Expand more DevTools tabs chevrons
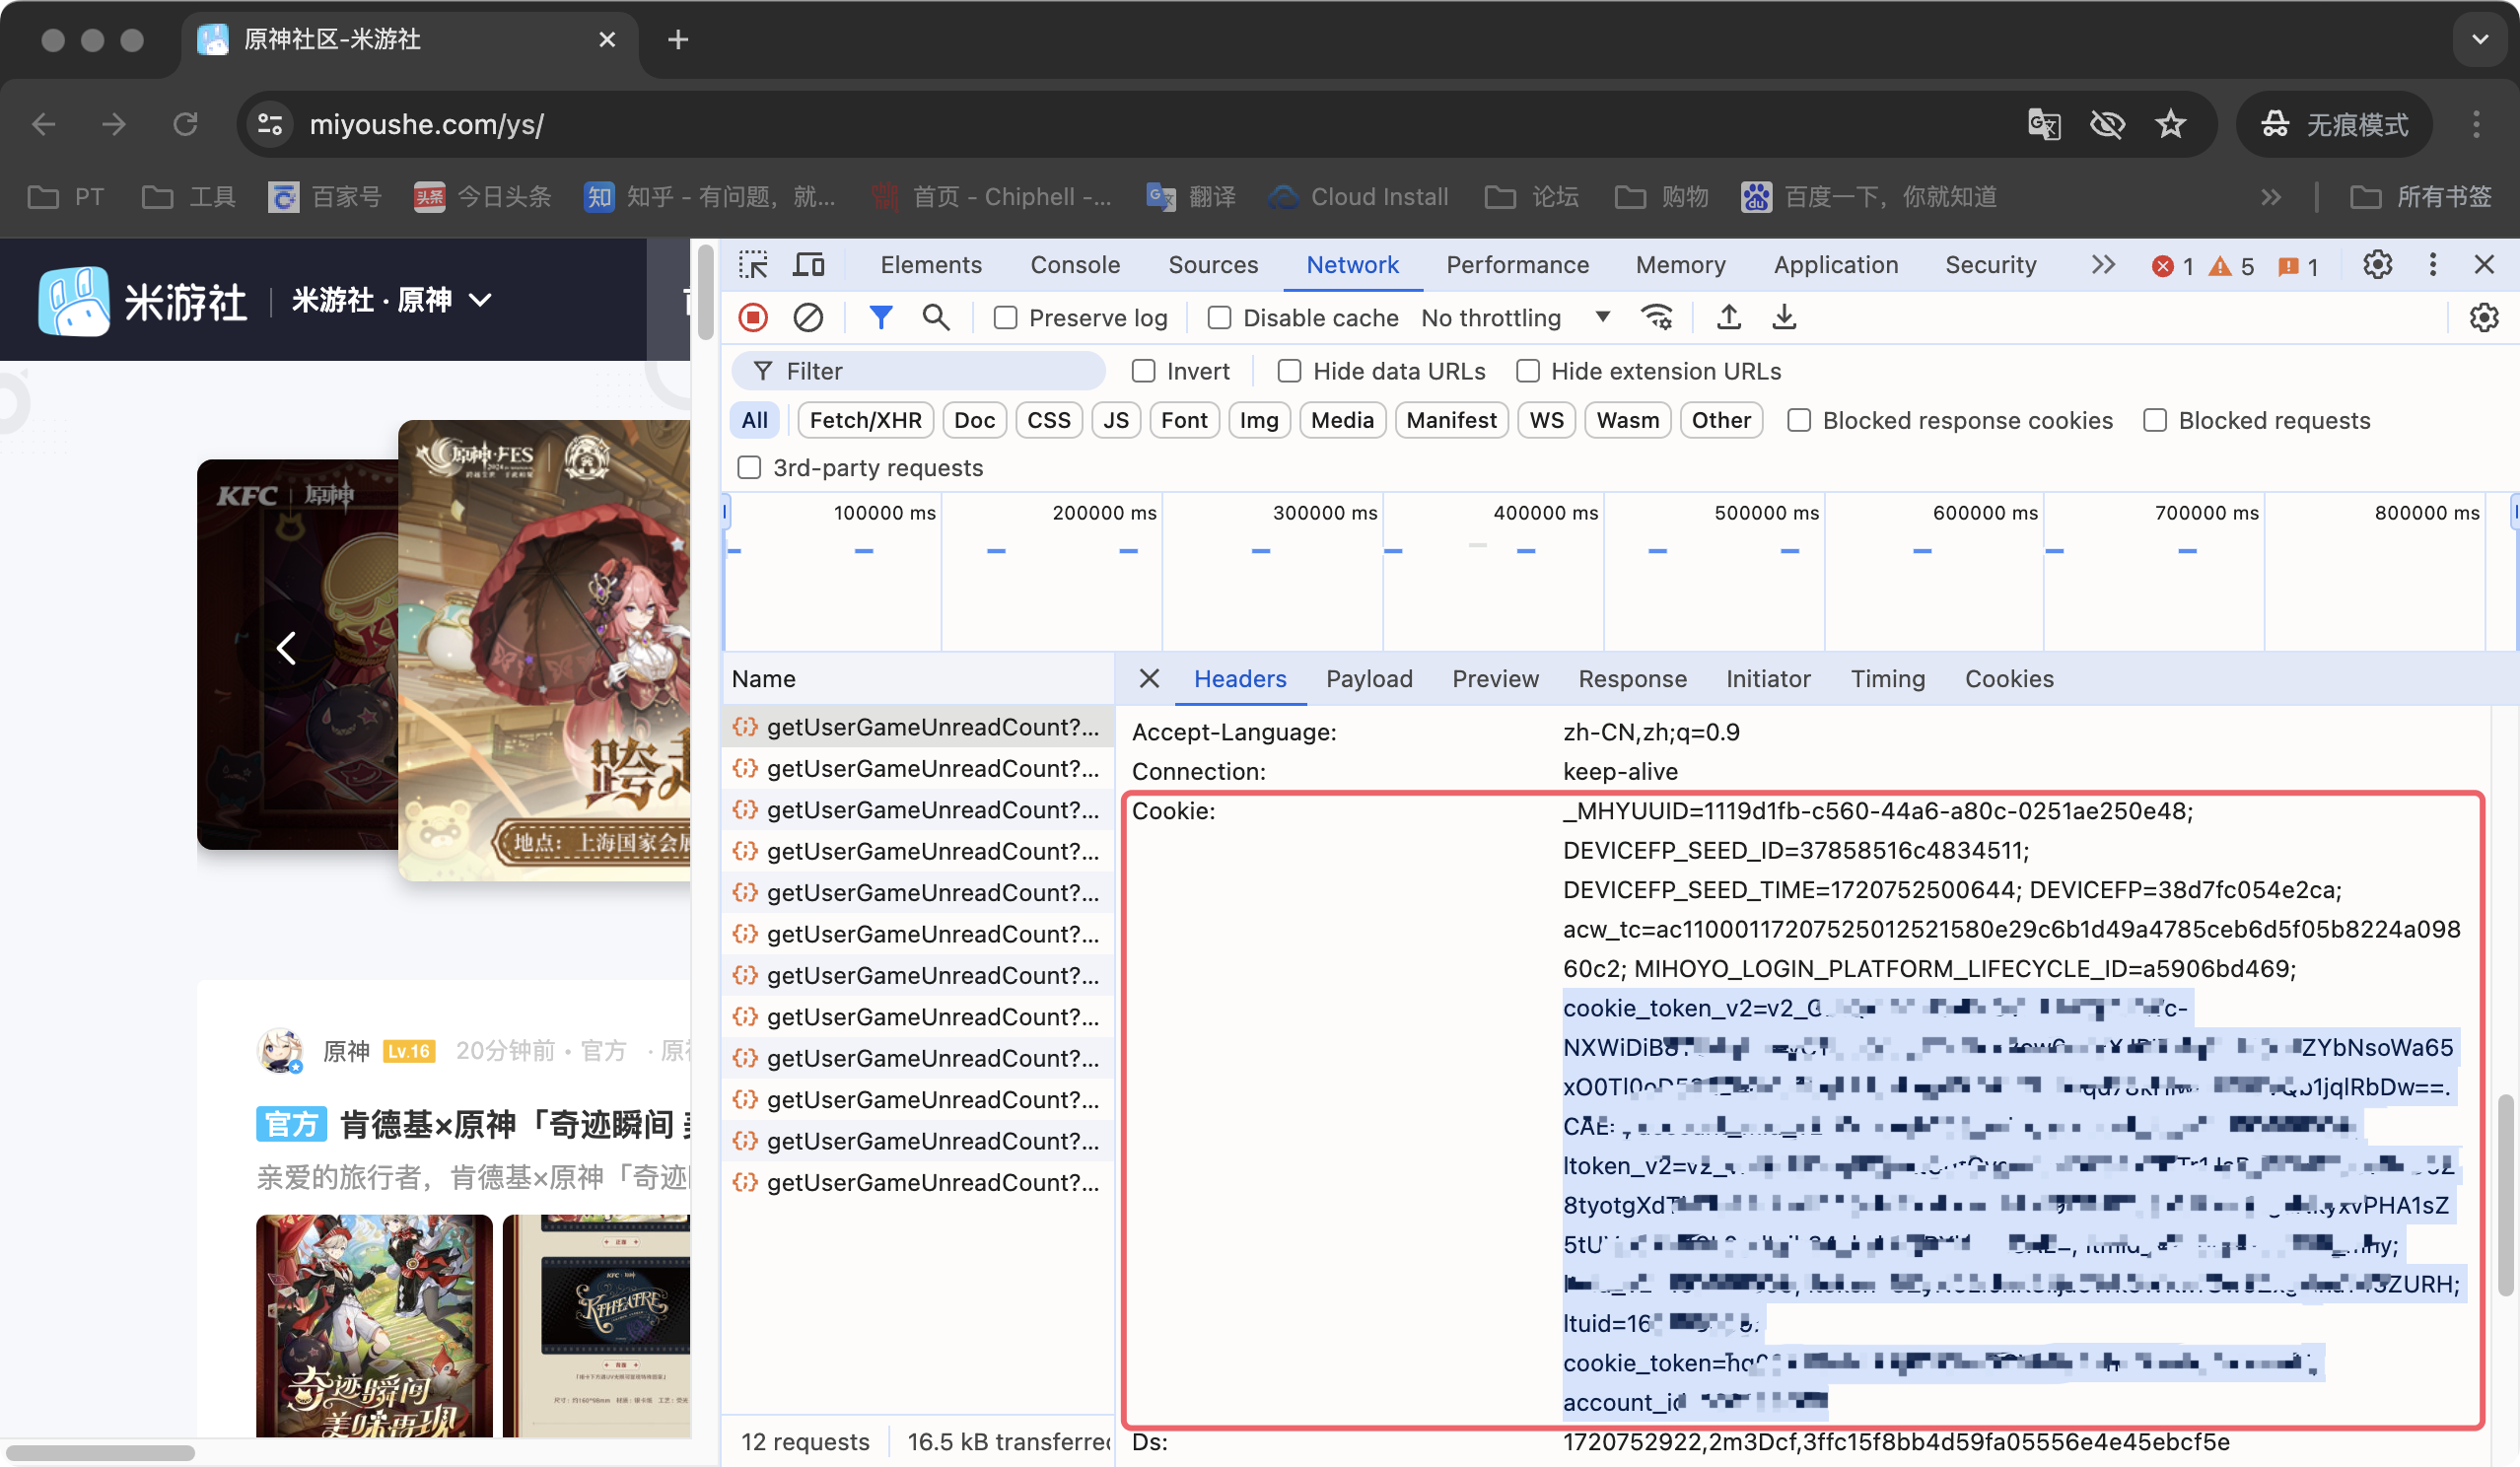 [x=2103, y=265]
